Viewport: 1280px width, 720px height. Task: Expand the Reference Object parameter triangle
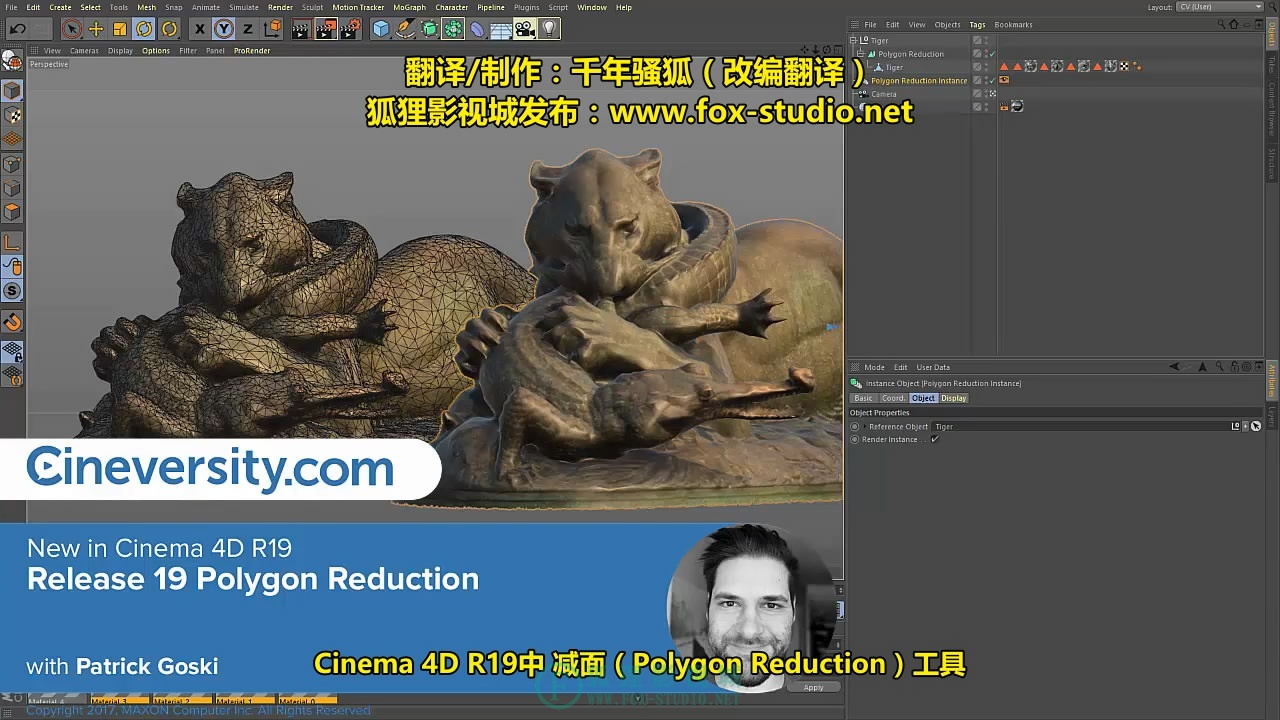pyautogui.click(x=865, y=426)
